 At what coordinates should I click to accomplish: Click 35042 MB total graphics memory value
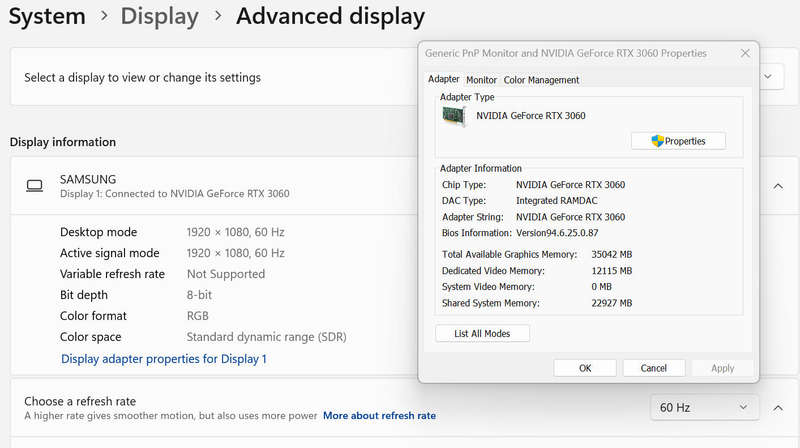coord(612,254)
